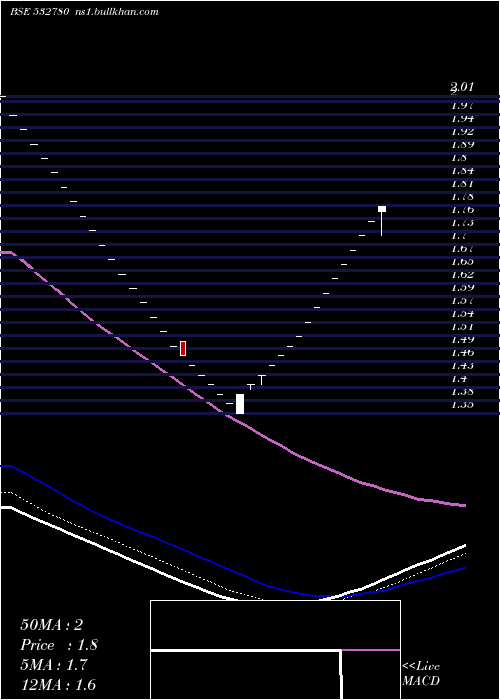Click the 1.78 price axis label

462,196
